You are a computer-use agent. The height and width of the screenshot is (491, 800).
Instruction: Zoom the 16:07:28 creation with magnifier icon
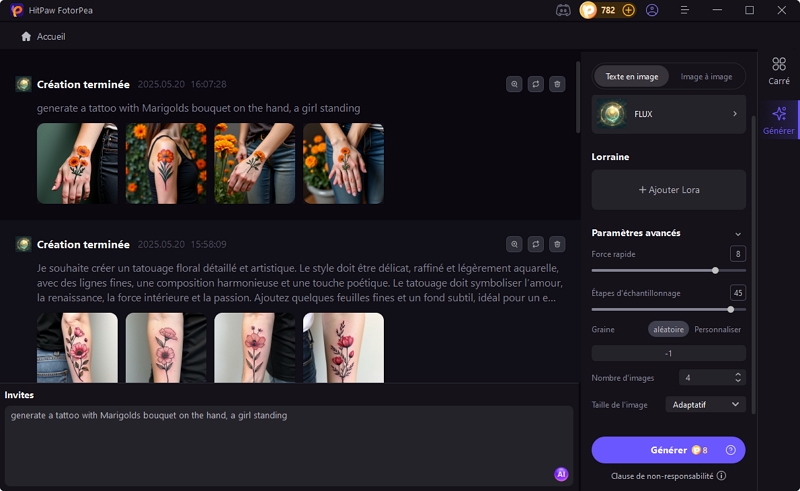[514, 84]
